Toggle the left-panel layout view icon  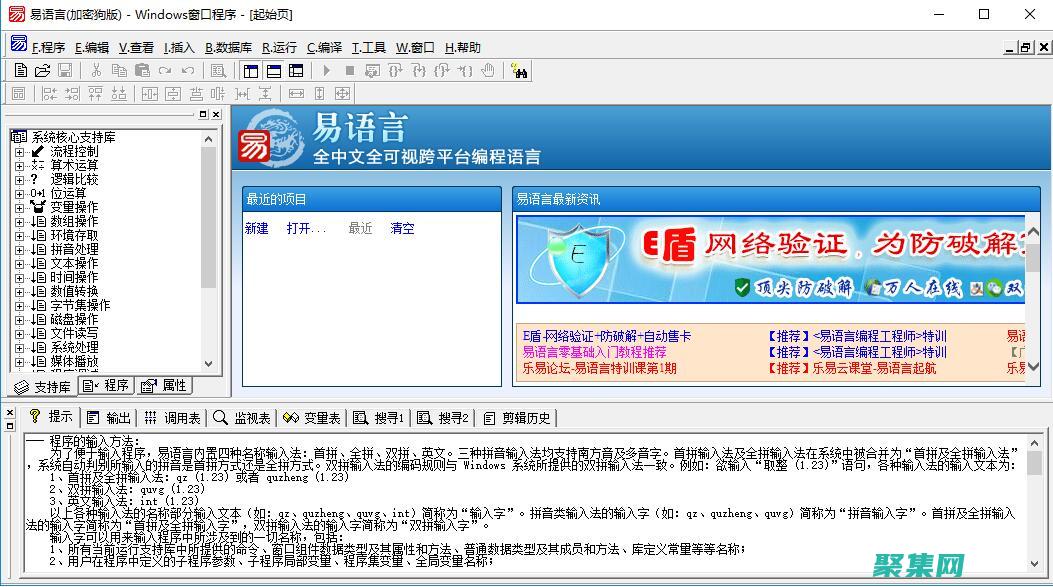coord(250,70)
